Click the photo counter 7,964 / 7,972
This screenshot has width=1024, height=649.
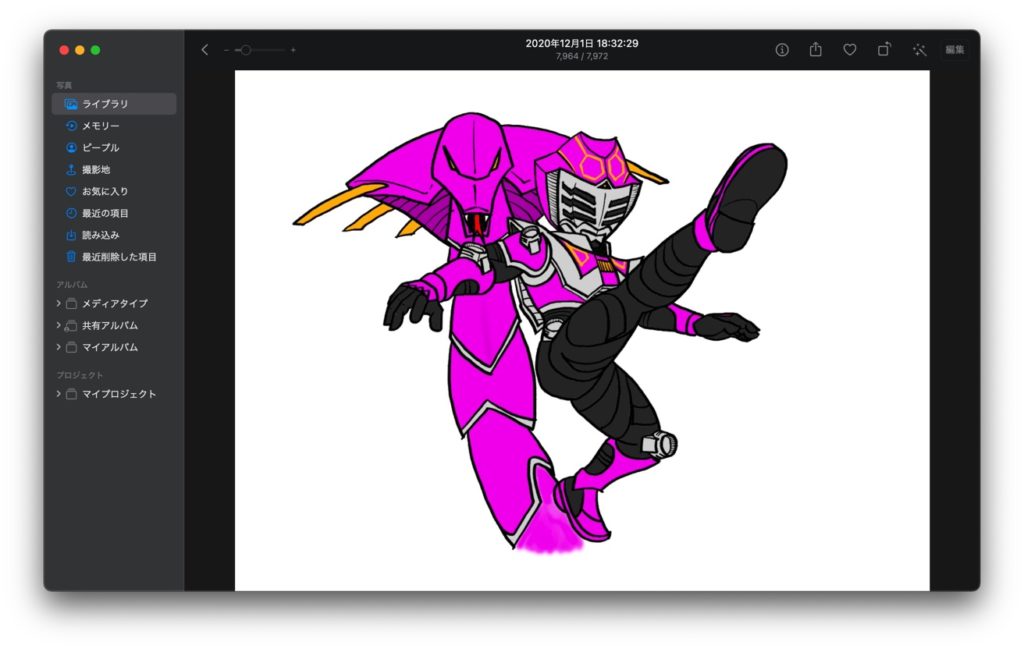point(582,56)
